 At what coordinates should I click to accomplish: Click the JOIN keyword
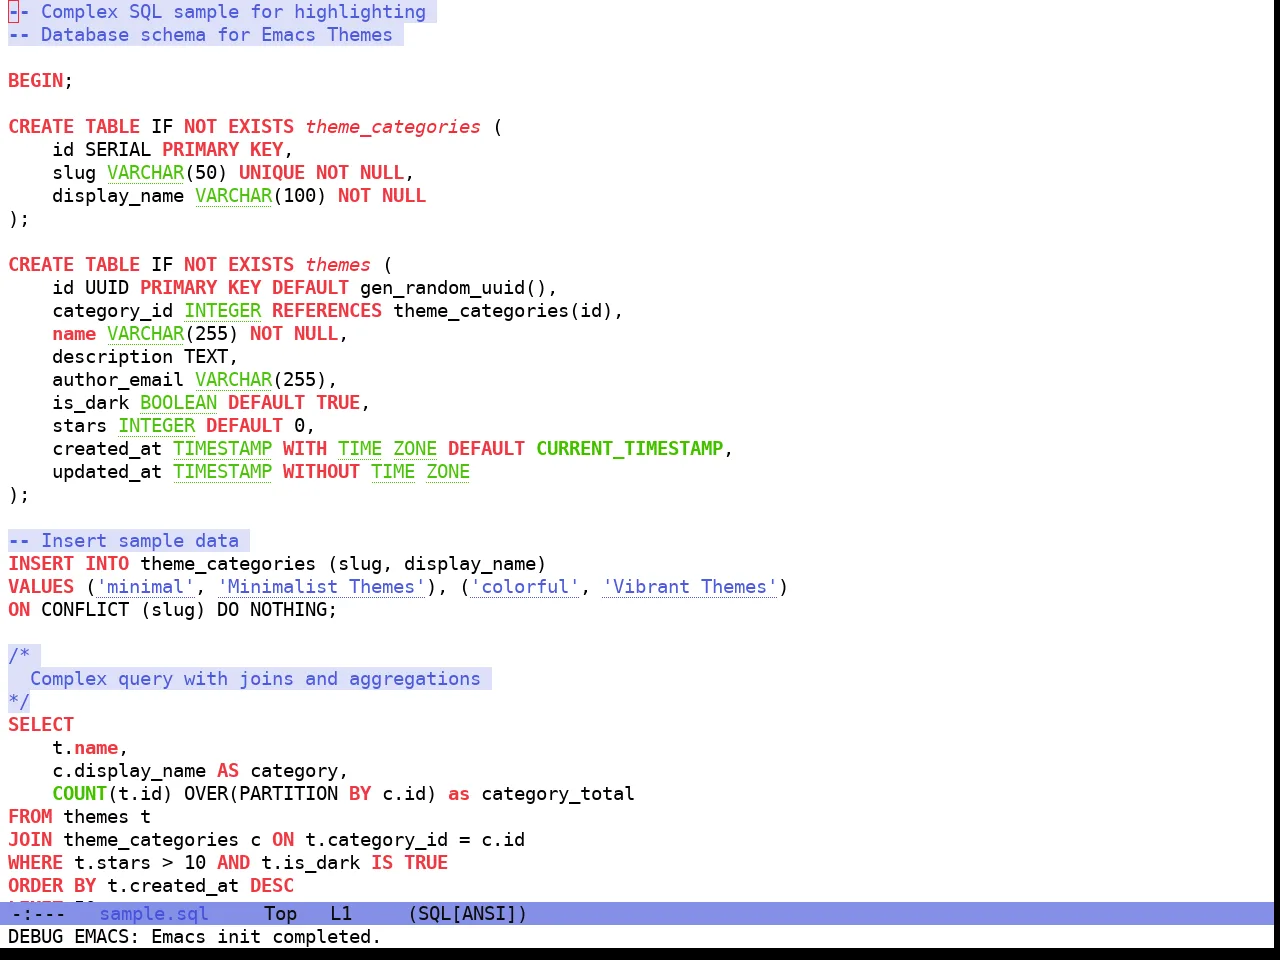click(x=30, y=840)
